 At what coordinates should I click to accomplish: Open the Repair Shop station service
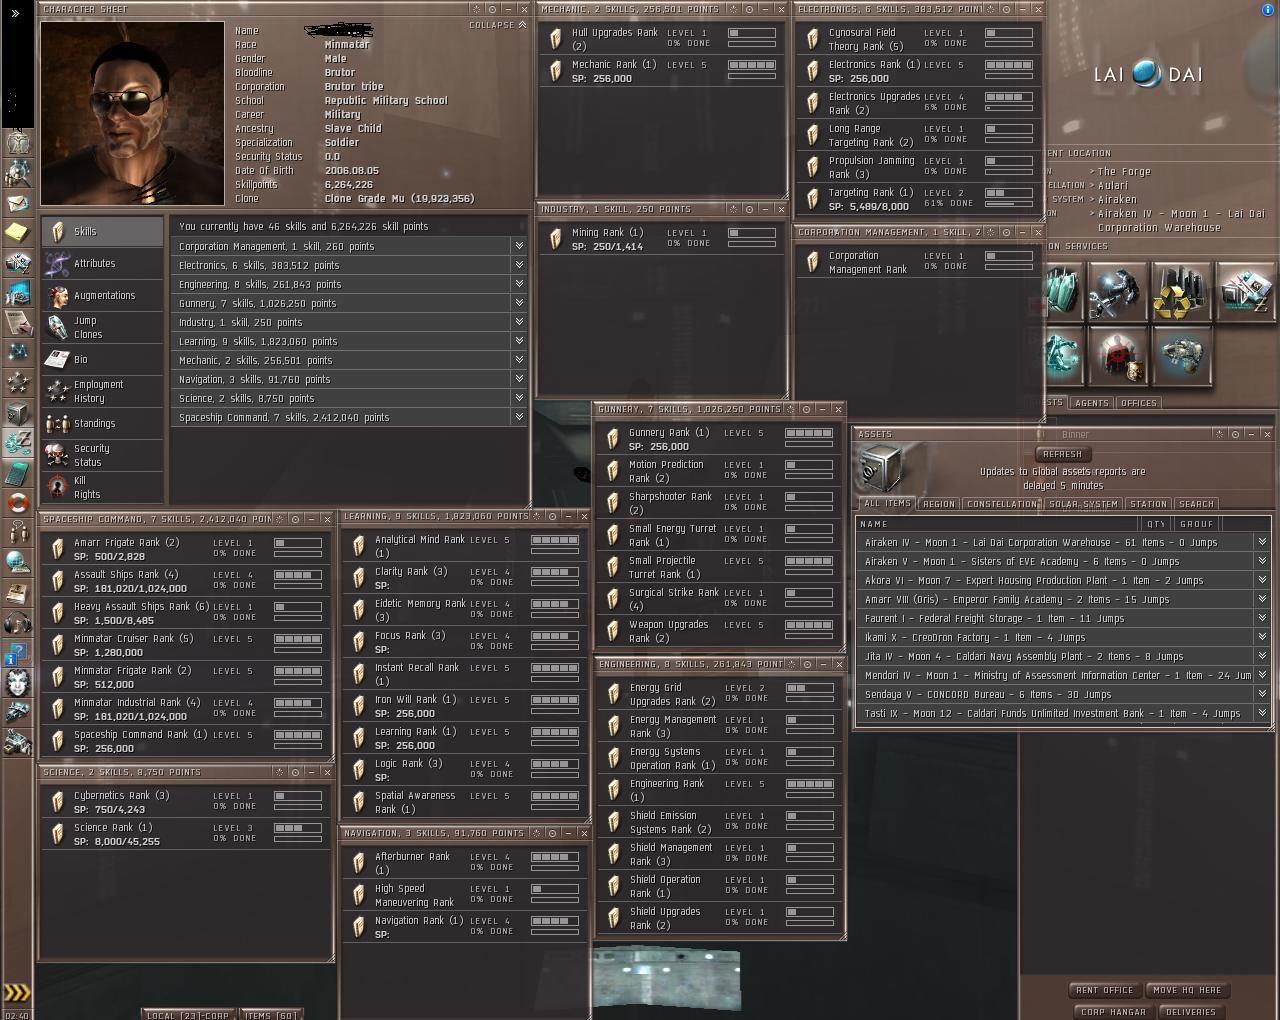(1117, 292)
